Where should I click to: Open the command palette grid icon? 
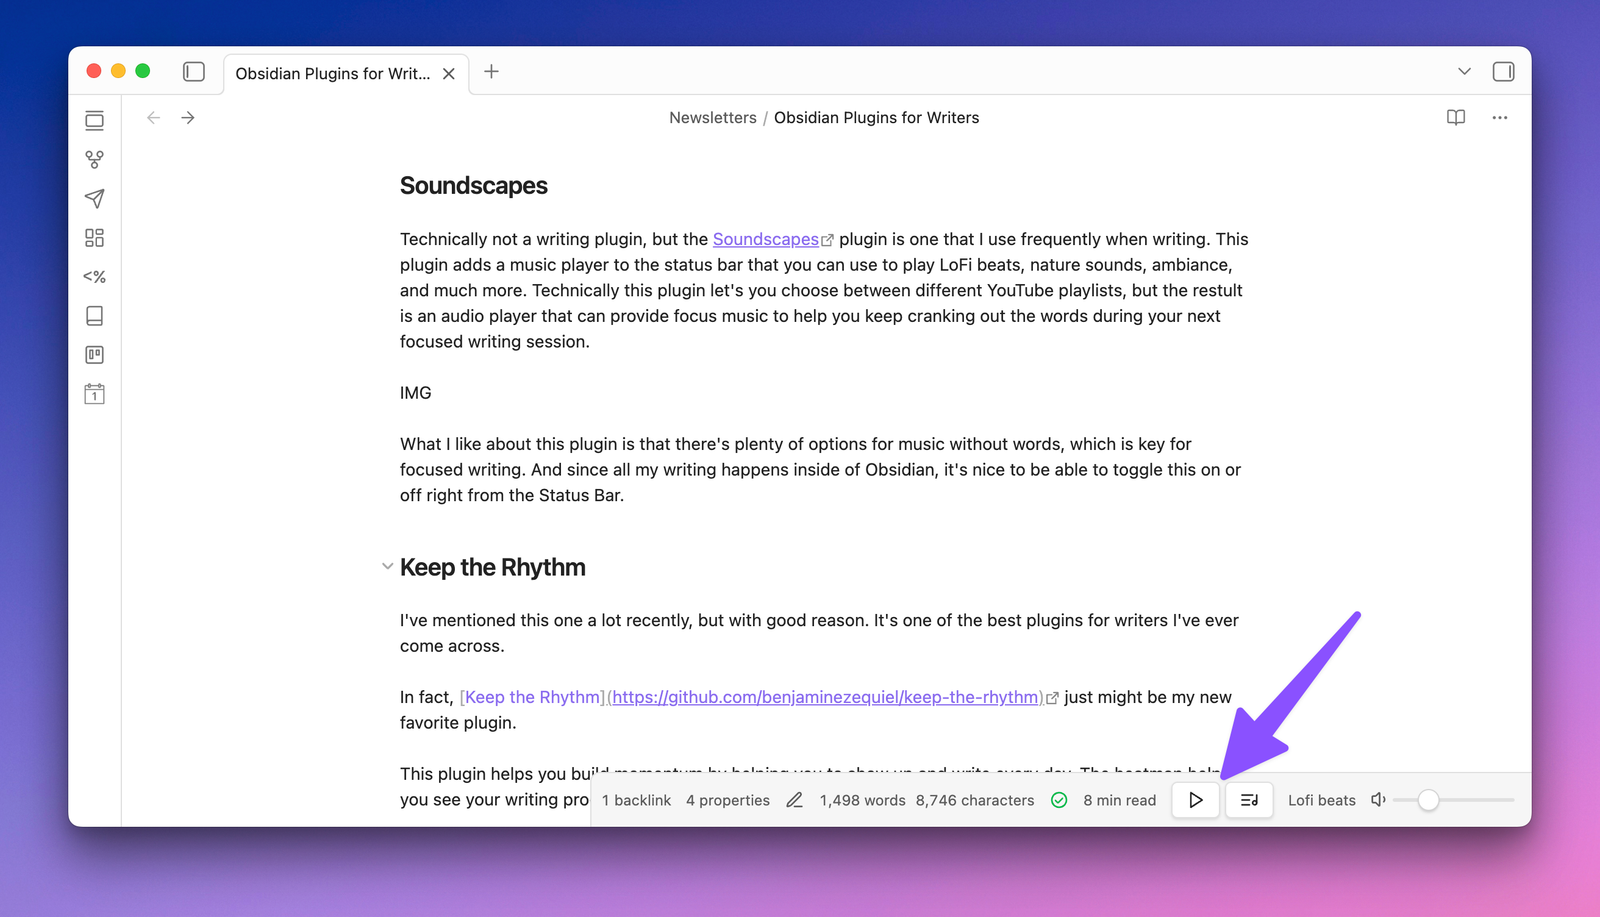click(x=94, y=237)
